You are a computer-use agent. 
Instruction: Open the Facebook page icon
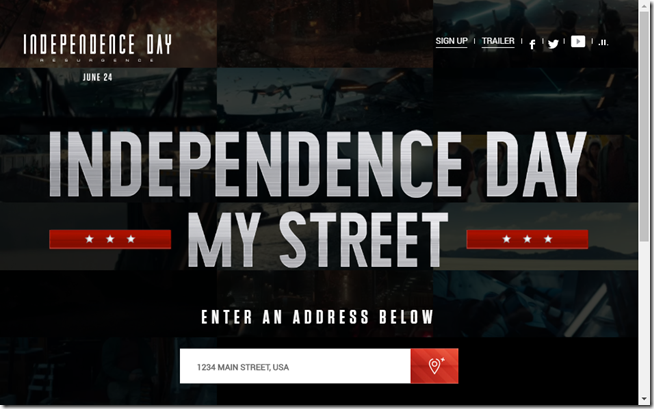pos(532,44)
